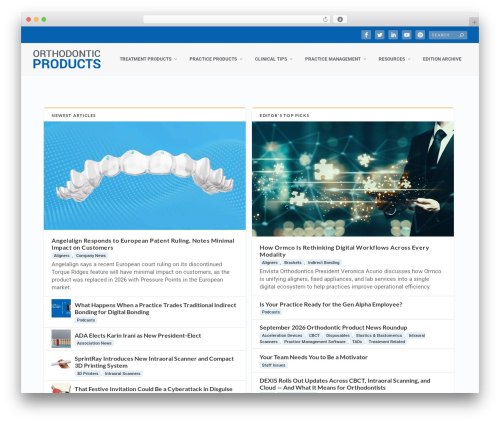
Task: Select Aligners tag under Ormco article
Action: coord(270,263)
